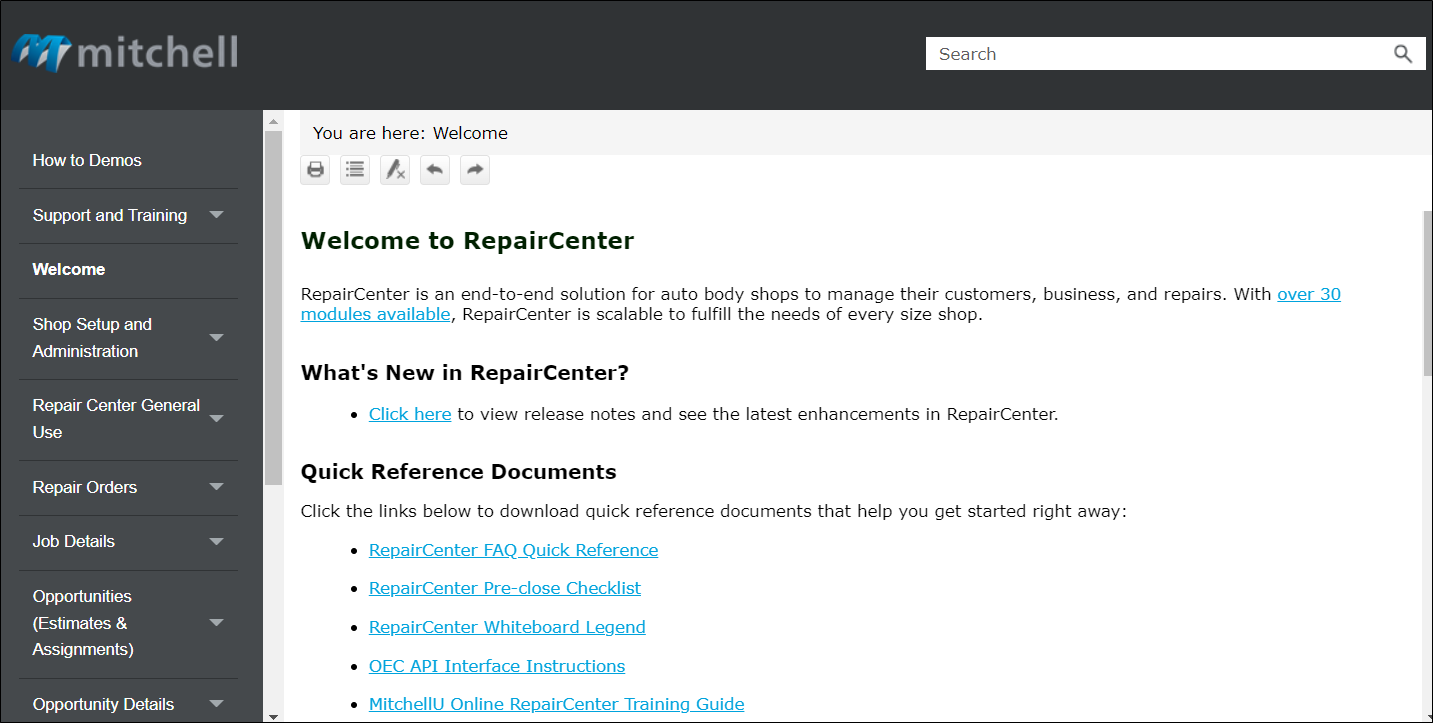This screenshot has width=1433, height=723.
Task: Click the 'Quick Reference Documents' heading
Action: [x=459, y=472]
